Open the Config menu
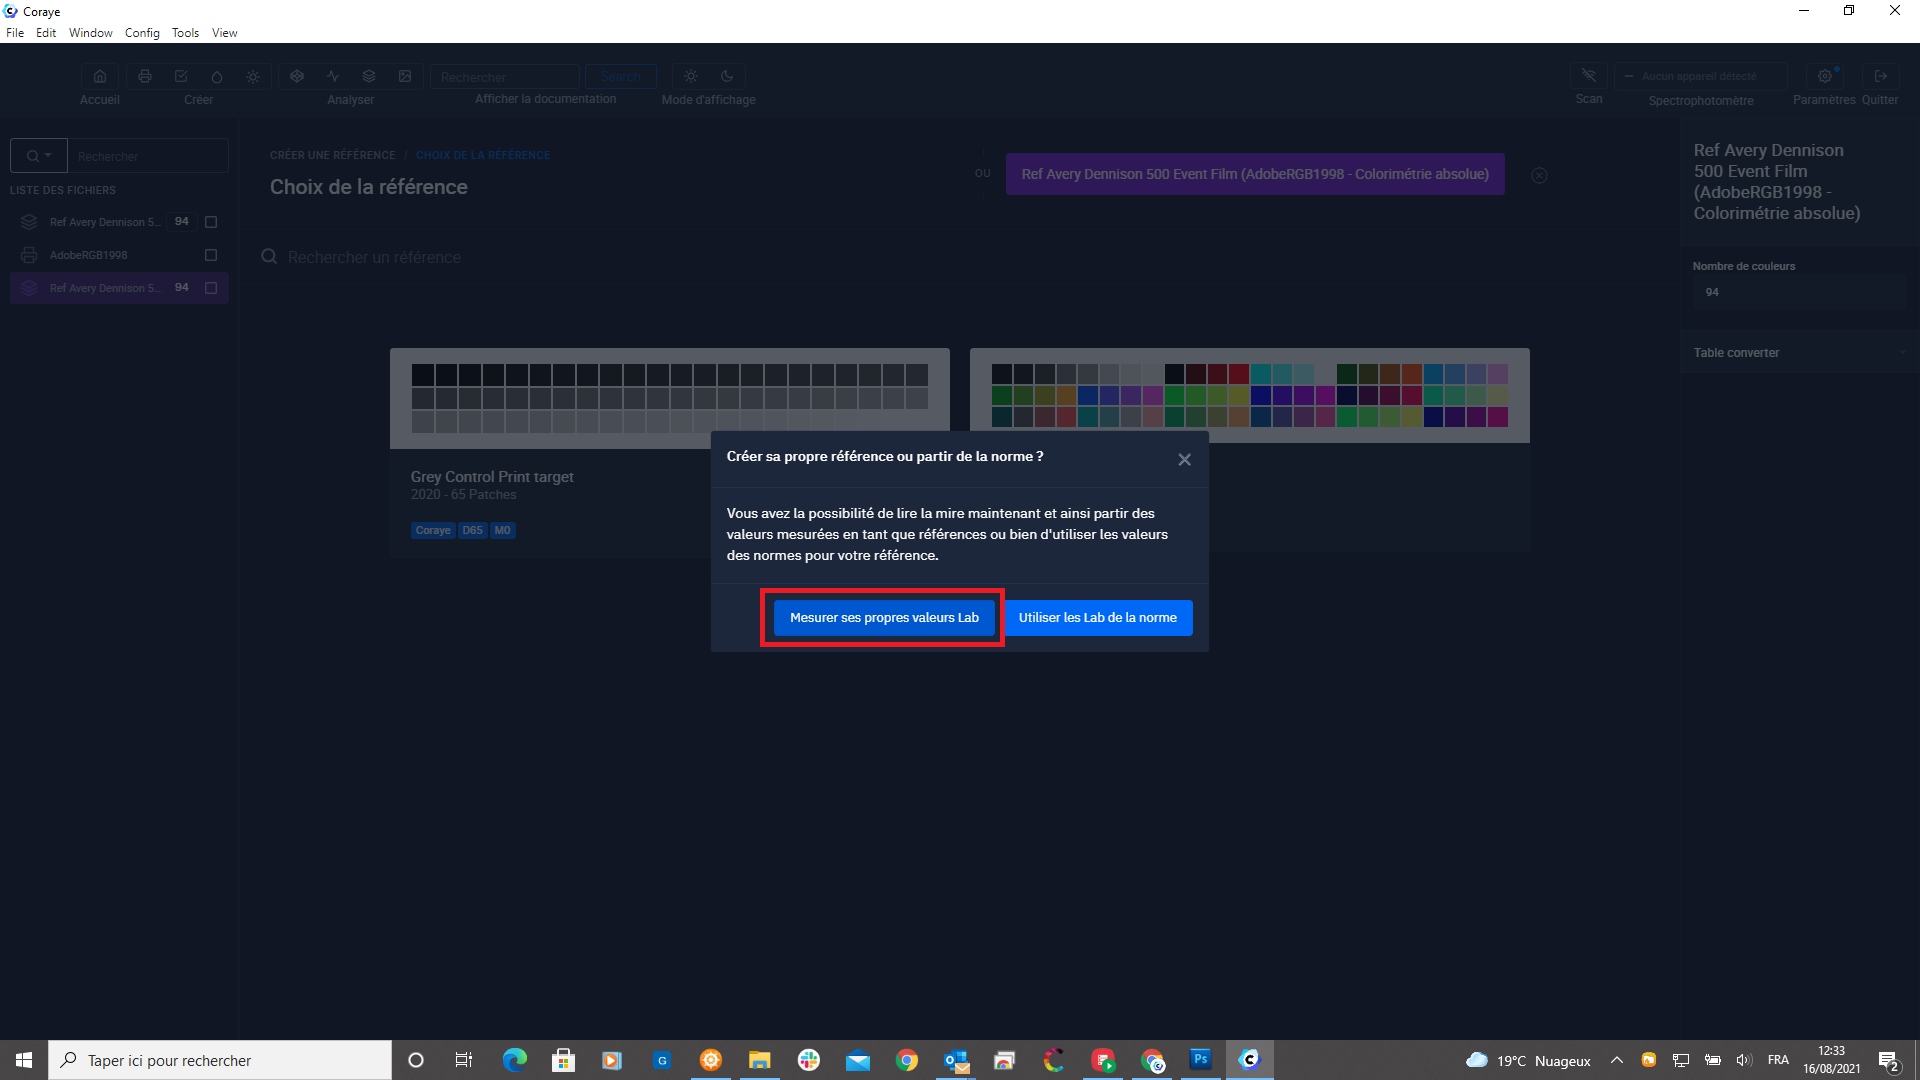Image resolution: width=1920 pixels, height=1080 pixels. (x=142, y=33)
